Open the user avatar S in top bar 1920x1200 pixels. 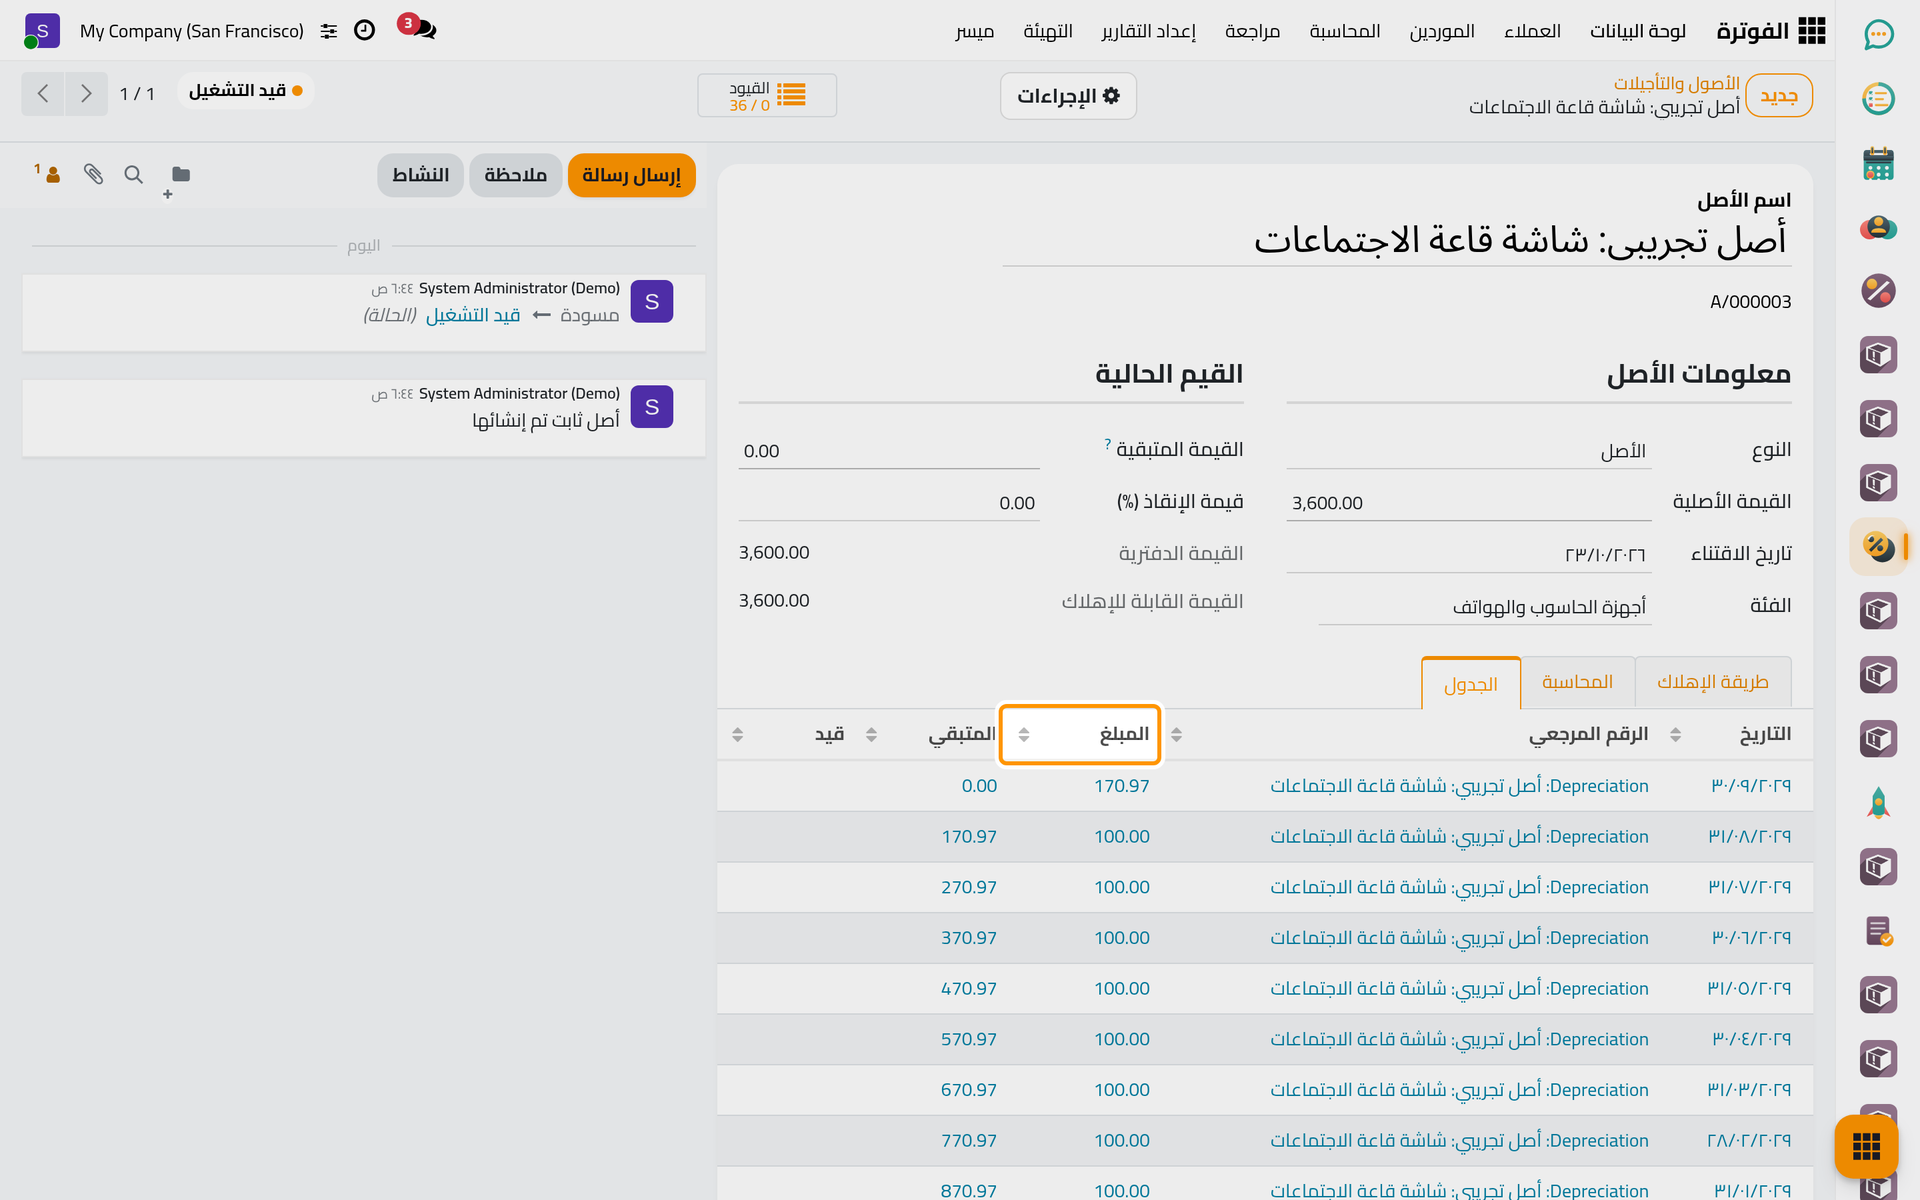click(x=42, y=31)
